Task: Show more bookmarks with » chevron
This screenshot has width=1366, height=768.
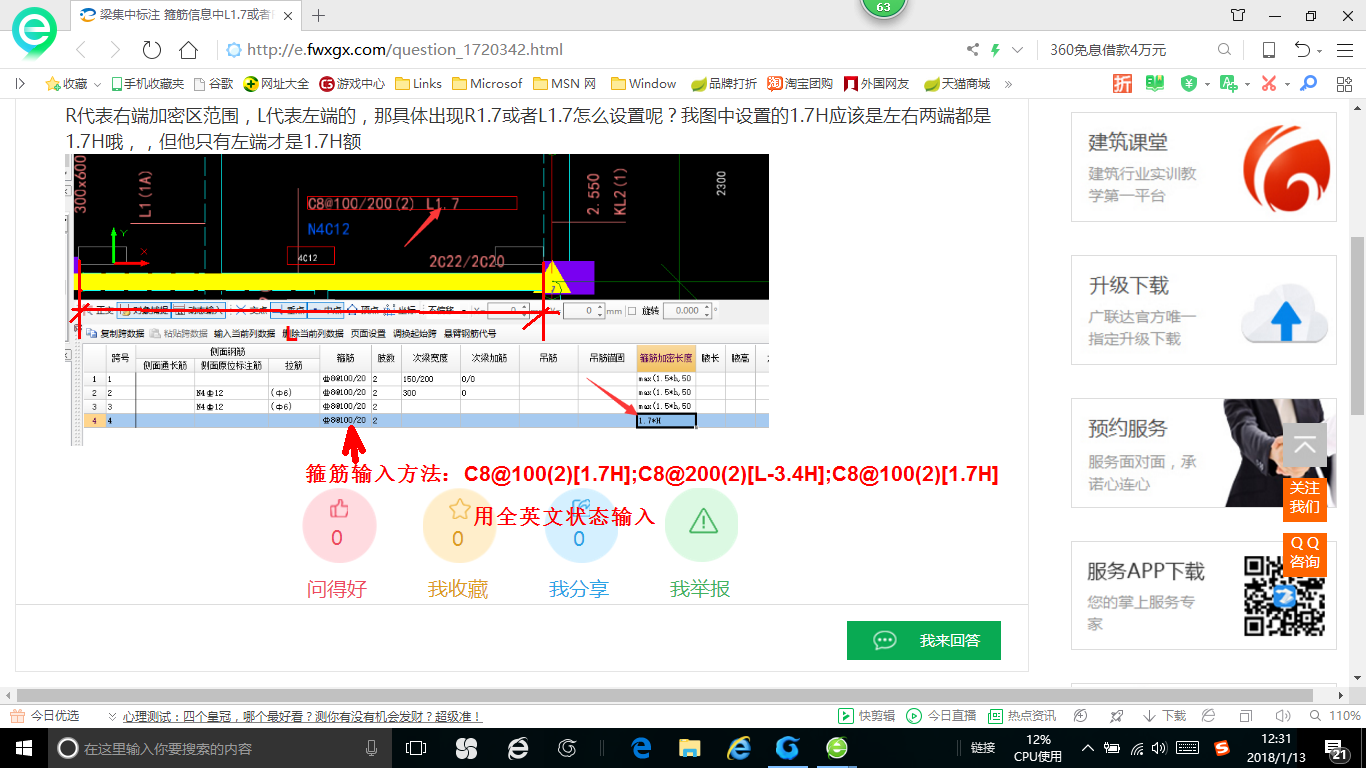Action: tap(1008, 84)
